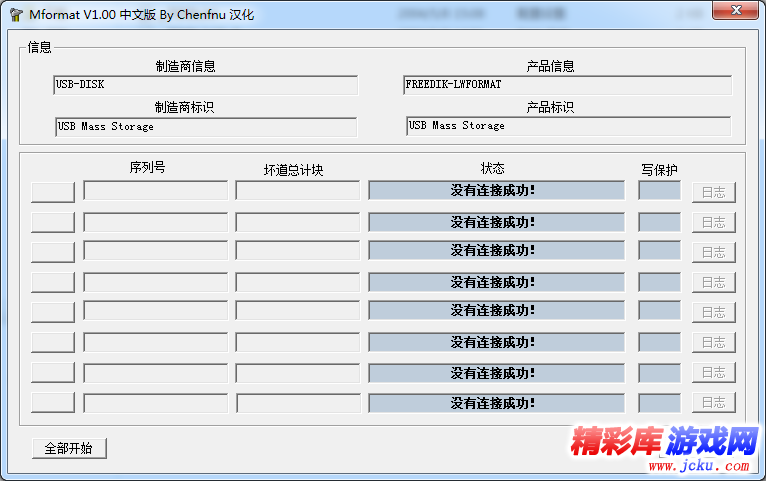Click the 序列号 field in the first row
Viewport: 766px width, 481px height.
tap(155, 190)
